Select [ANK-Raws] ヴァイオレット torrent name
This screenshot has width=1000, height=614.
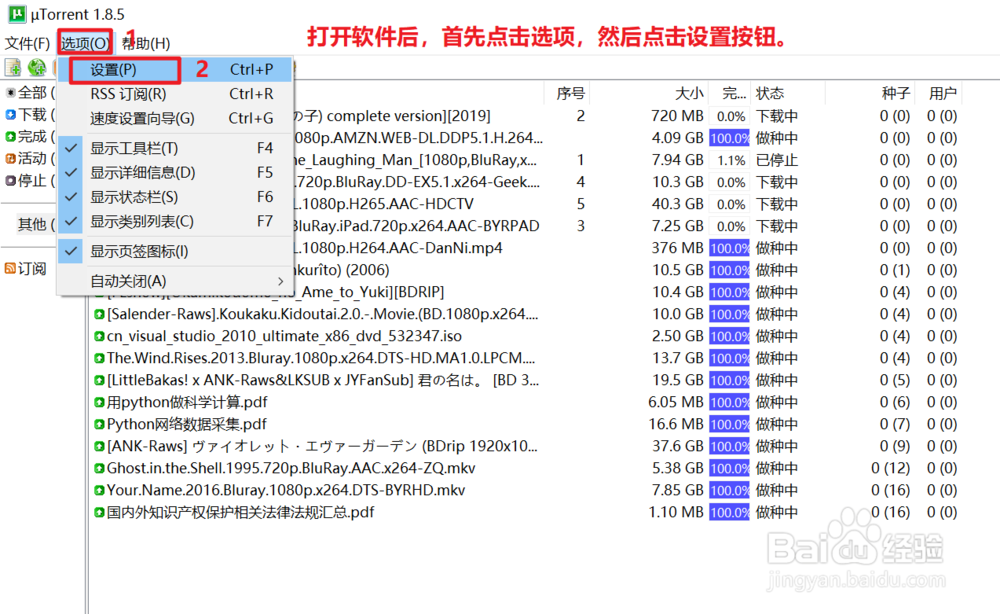click(x=322, y=446)
